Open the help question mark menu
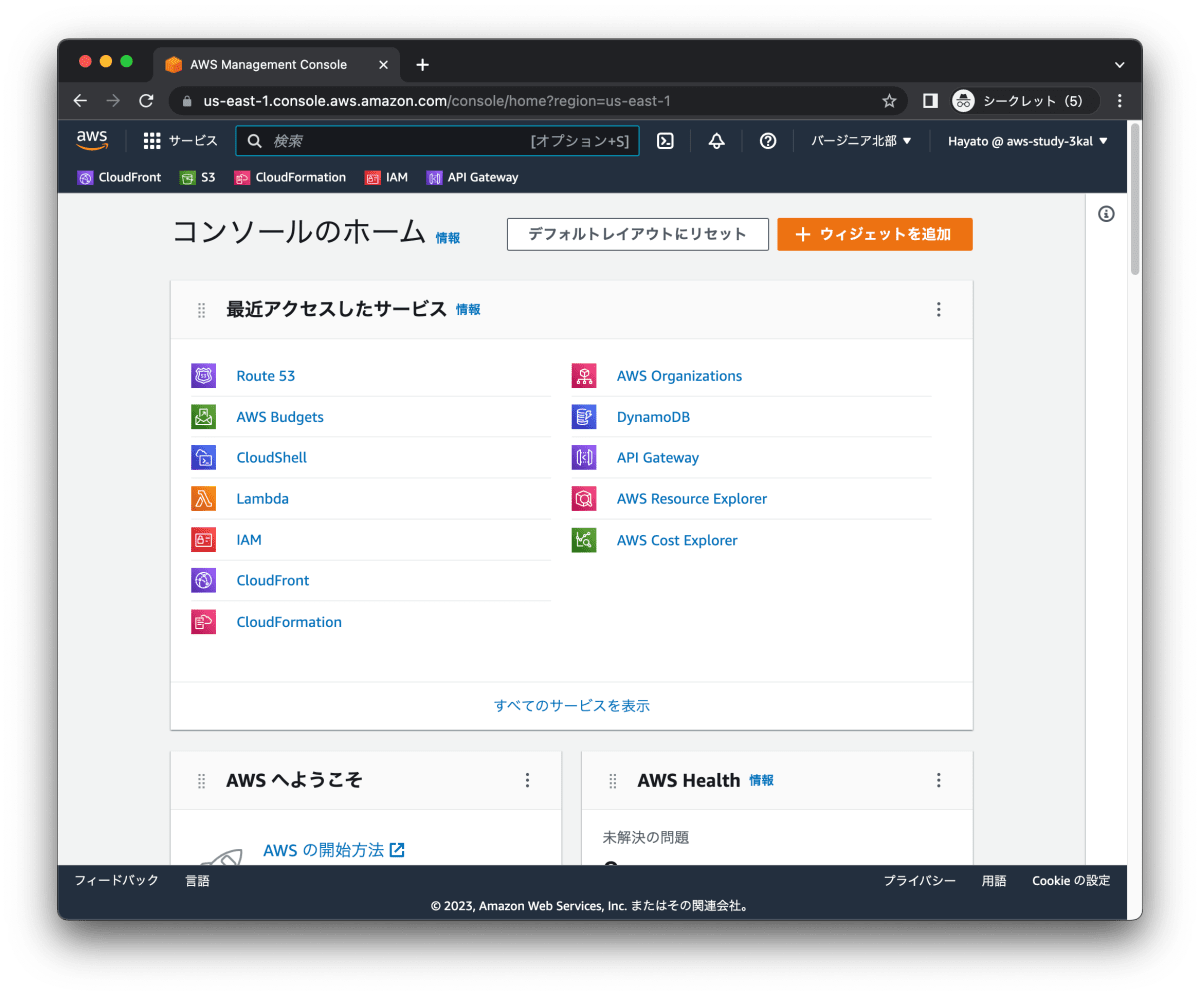The width and height of the screenshot is (1200, 996). tap(768, 141)
